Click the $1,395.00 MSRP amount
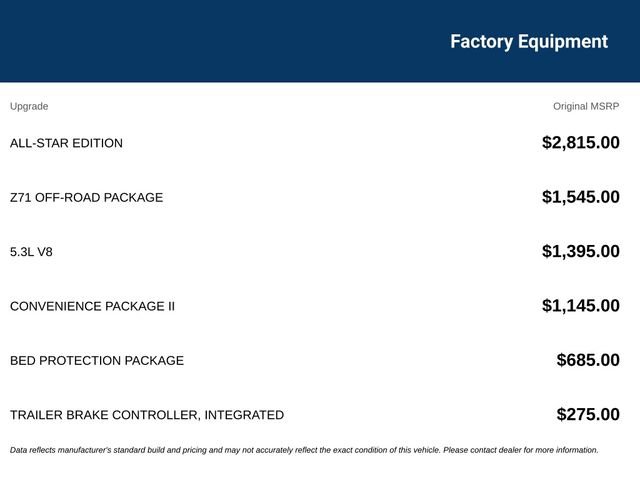640x480 pixels. (x=580, y=251)
